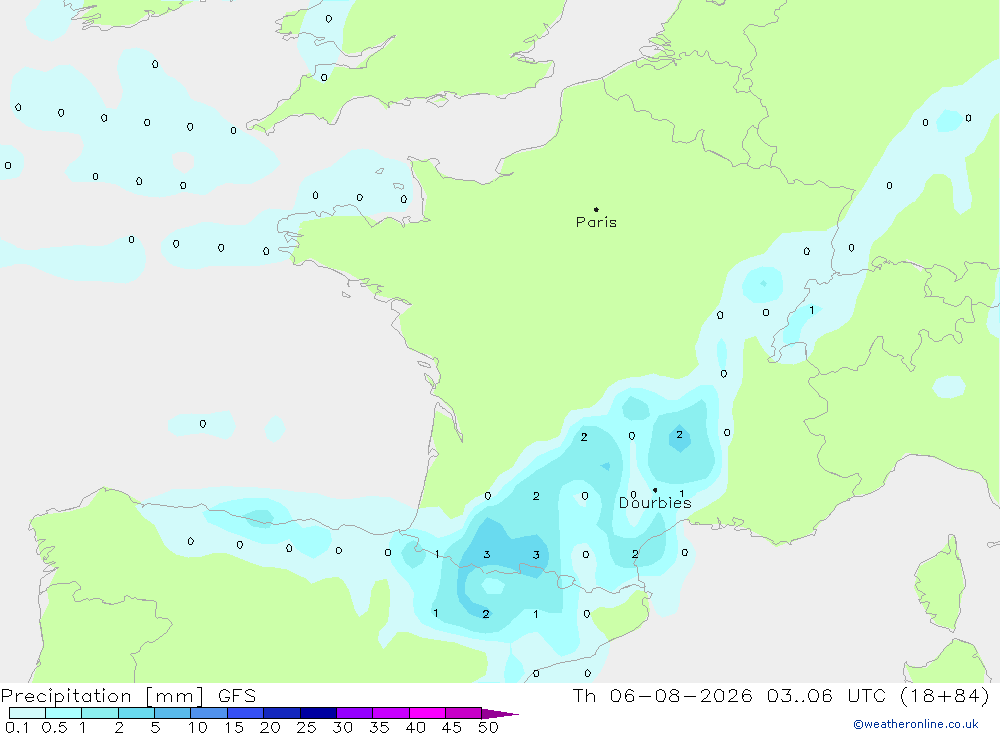Select the black dot marking Paris
The image size is (1000, 733).
click(596, 209)
